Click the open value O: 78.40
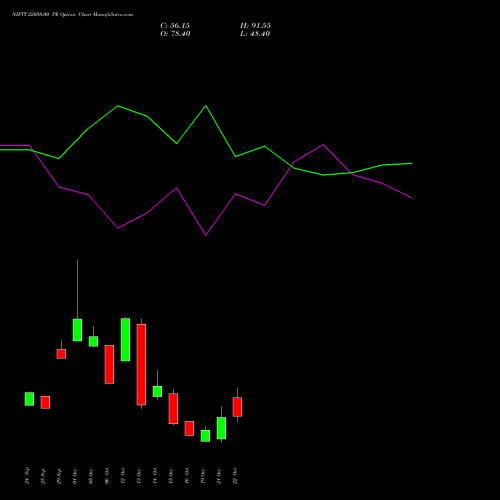 click(175, 34)
